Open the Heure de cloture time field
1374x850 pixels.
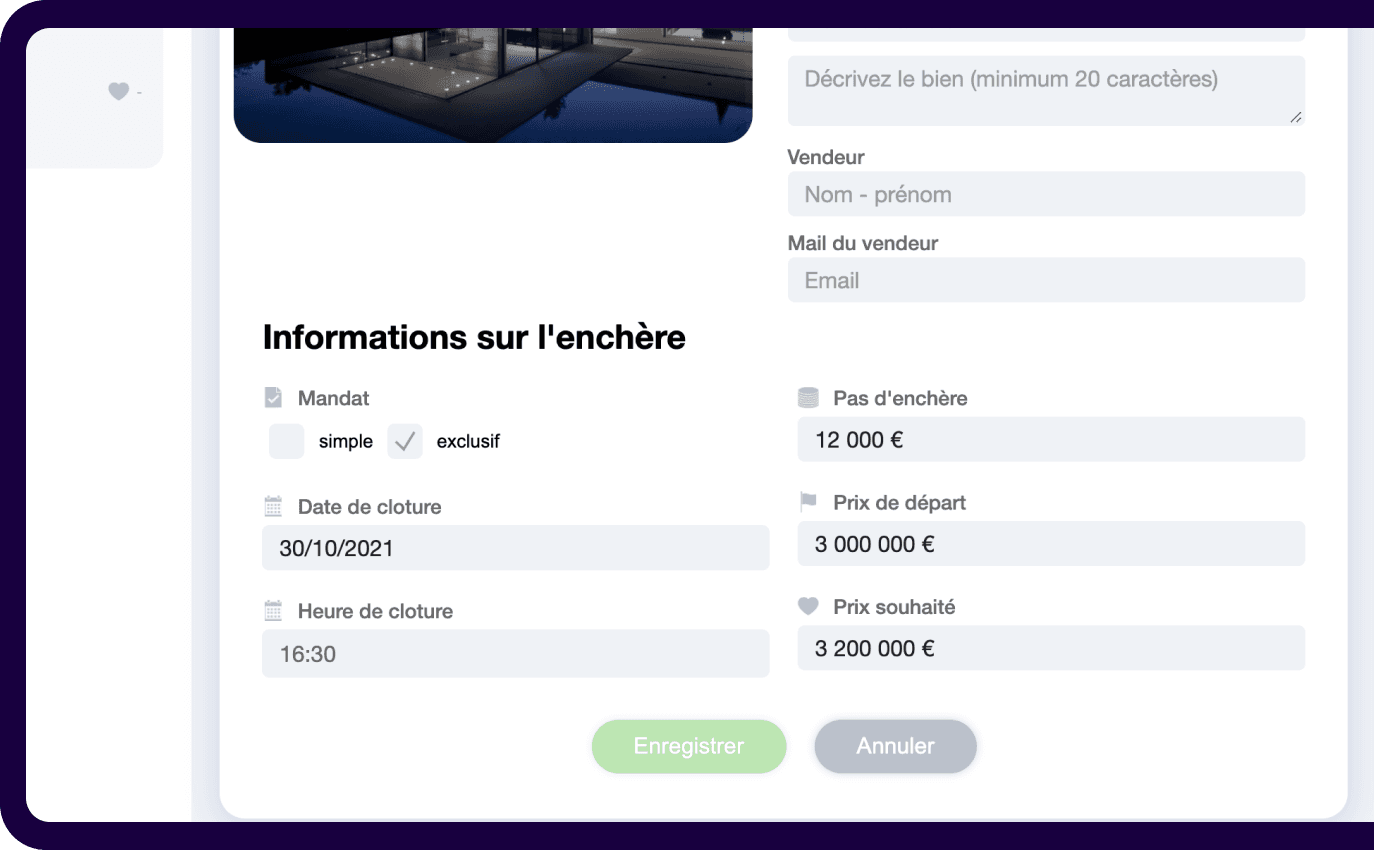tap(515, 654)
